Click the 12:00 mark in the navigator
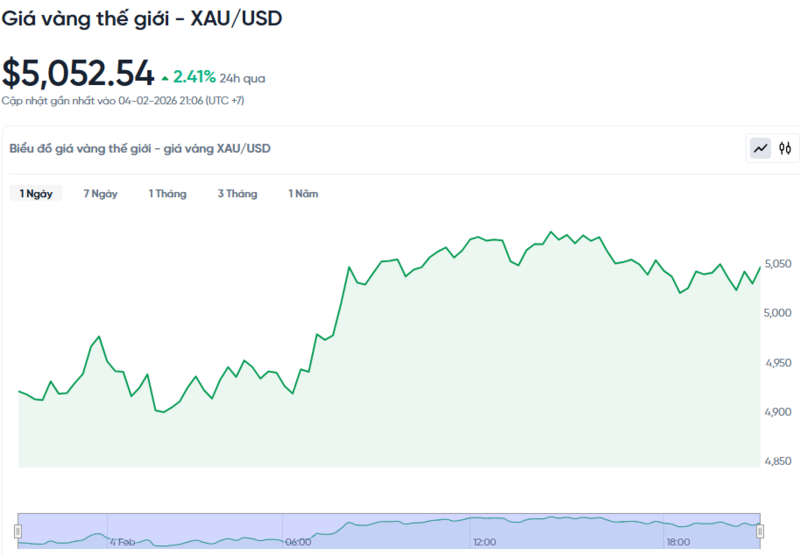This screenshot has width=800, height=556. 485,542
